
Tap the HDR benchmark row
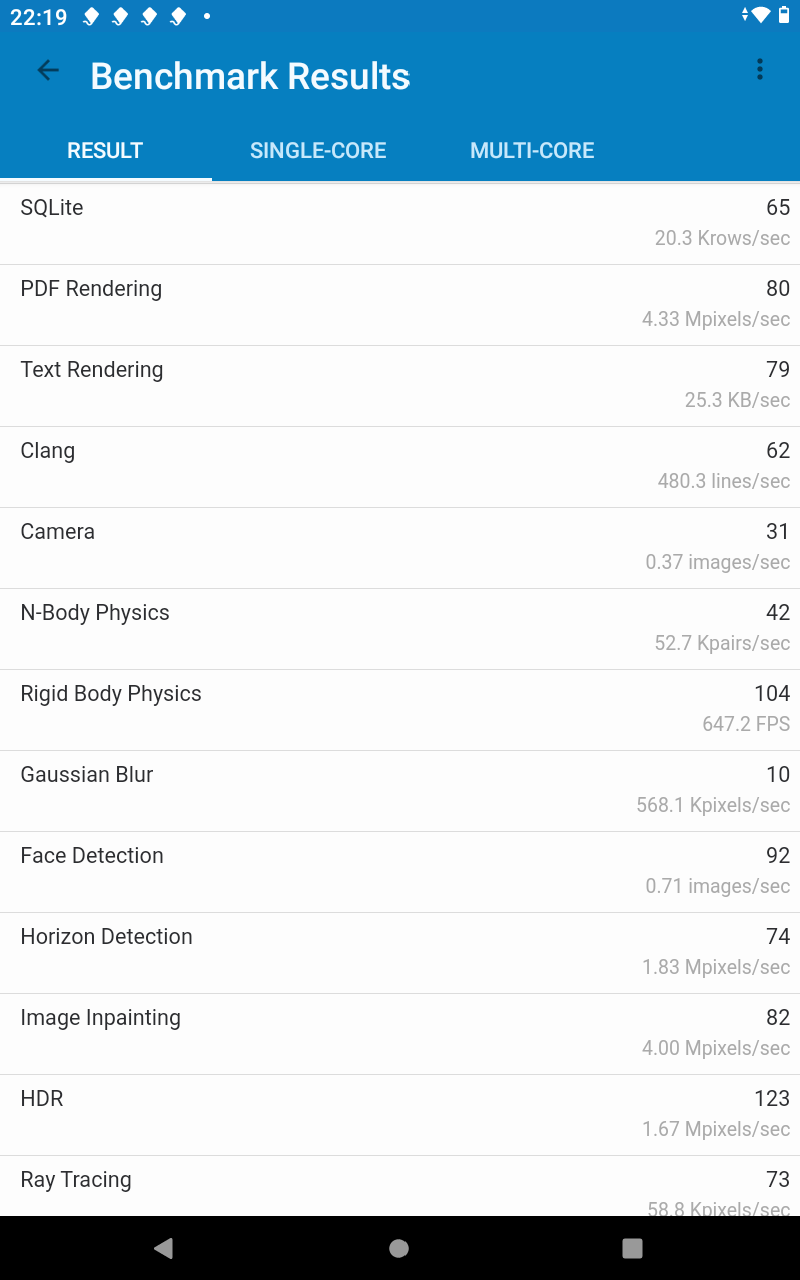pyautogui.click(x=400, y=1114)
